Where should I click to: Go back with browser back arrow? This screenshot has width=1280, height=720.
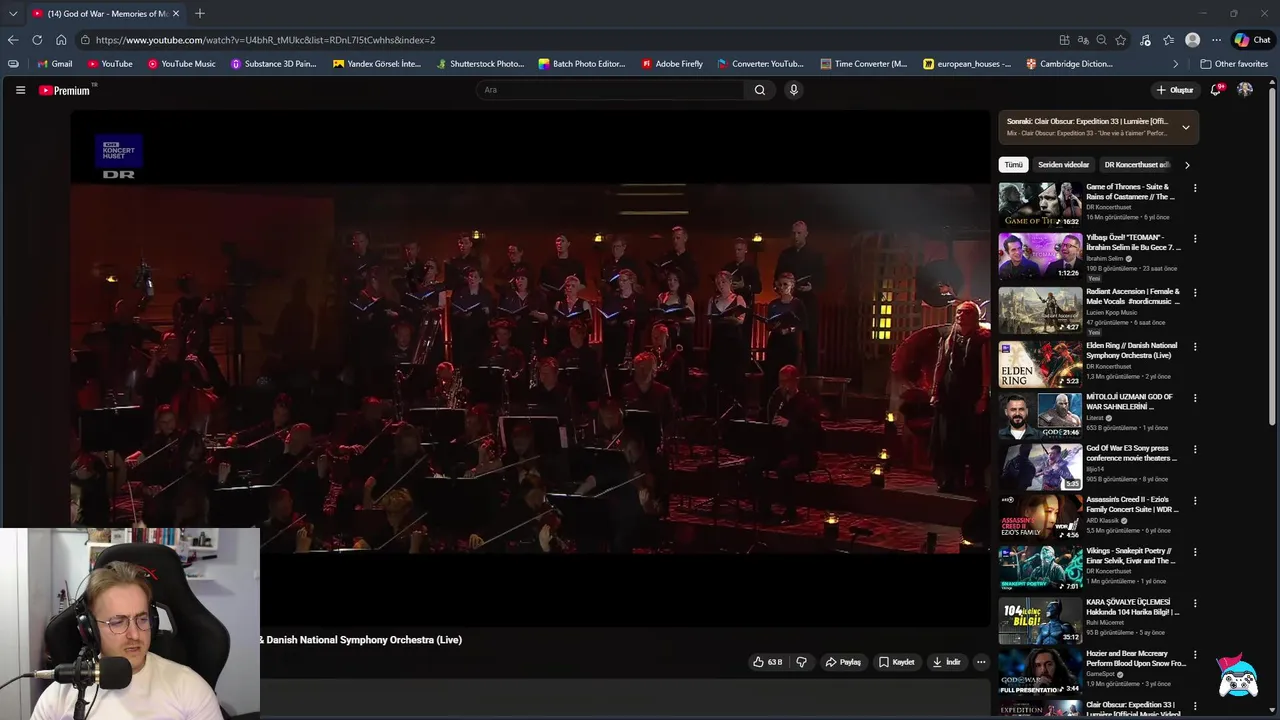point(13,40)
